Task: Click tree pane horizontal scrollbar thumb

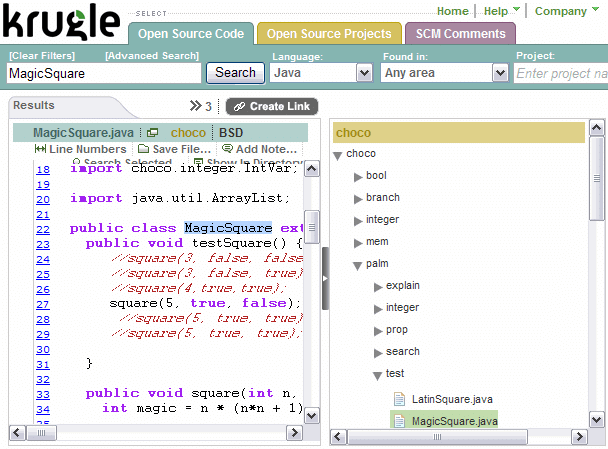Action: [x=437, y=437]
